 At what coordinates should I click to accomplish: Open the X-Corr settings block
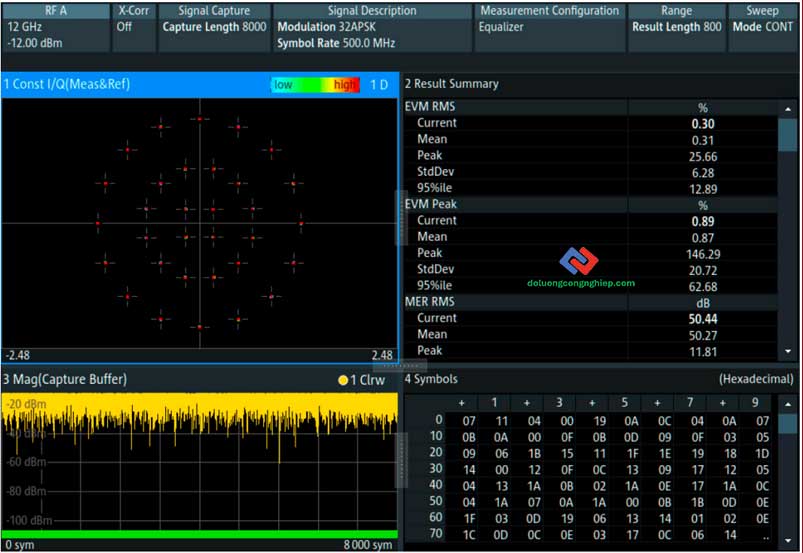[x=134, y=27]
